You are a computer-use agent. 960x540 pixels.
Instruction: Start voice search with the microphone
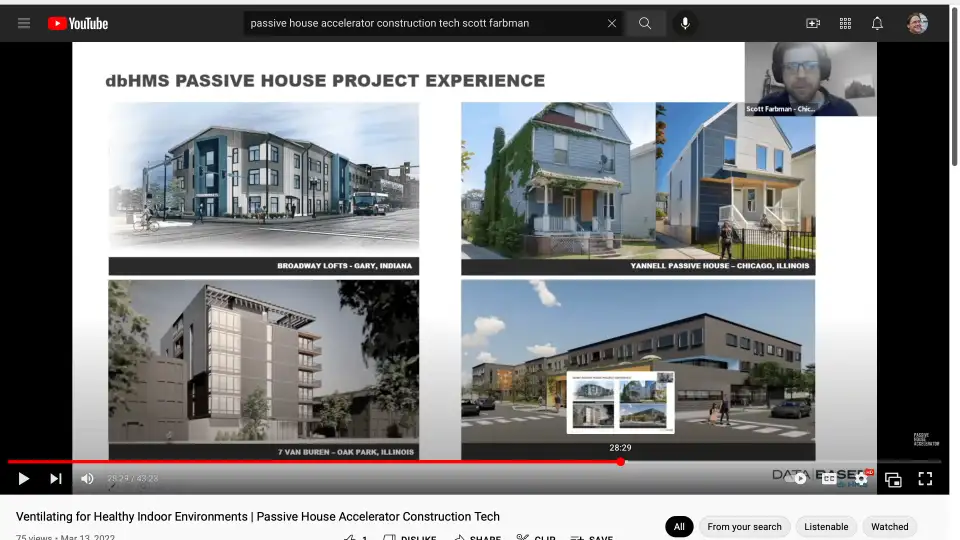(685, 23)
